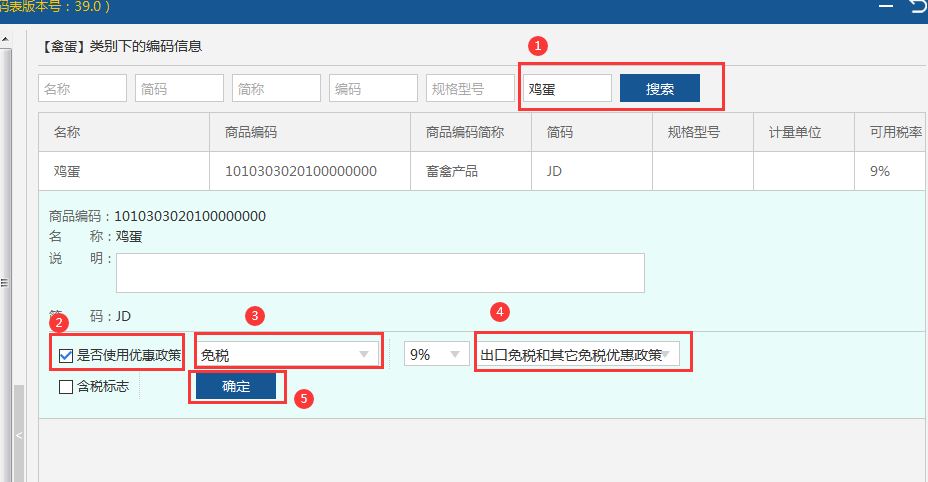Click the 搜索 search button
This screenshot has height=482, width=928.
[x=659, y=88]
